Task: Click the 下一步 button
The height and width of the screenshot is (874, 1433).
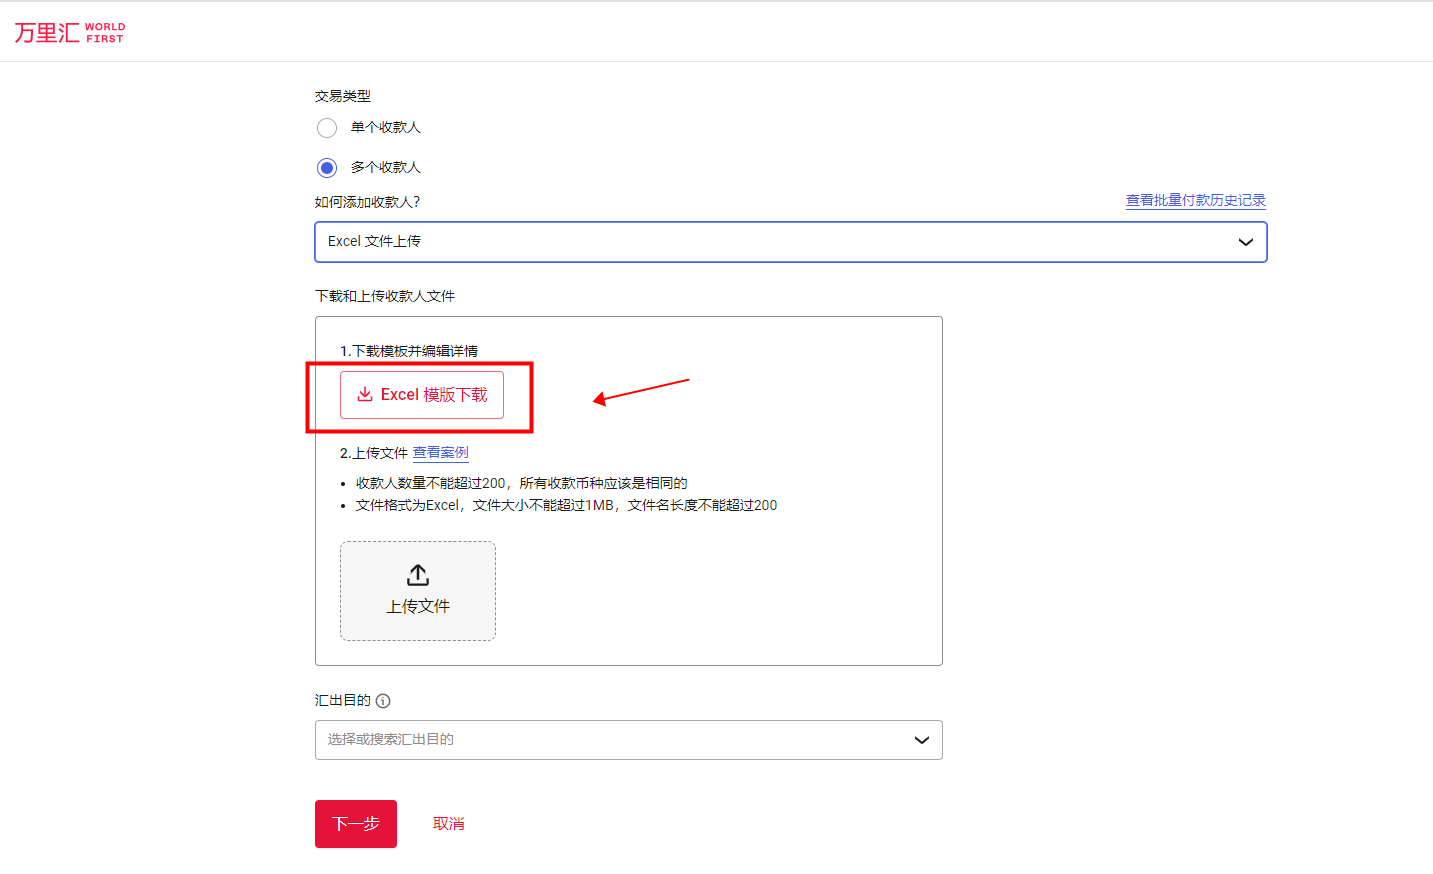Action: [x=355, y=823]
